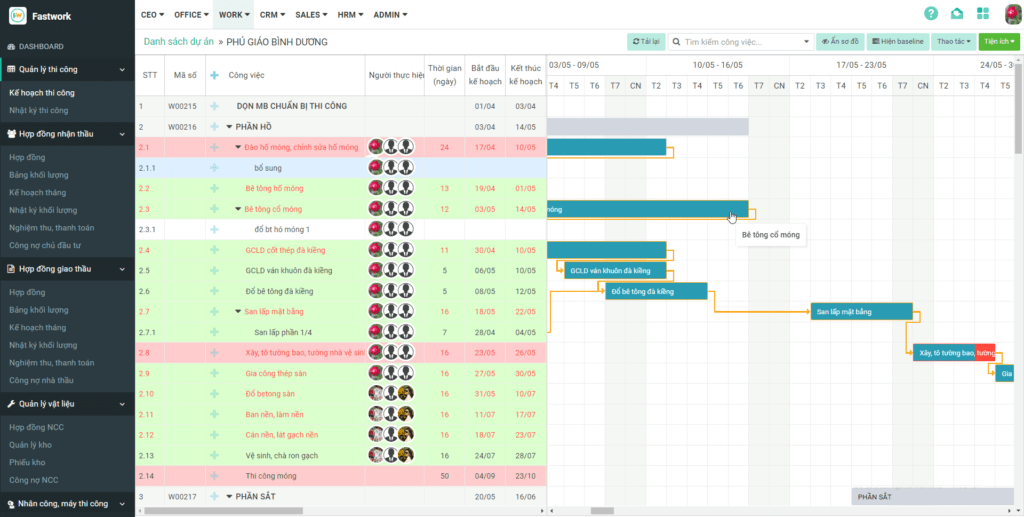
Task: Click plus icon on Đổ bê tông đà kiềng row
Action: 214,290
